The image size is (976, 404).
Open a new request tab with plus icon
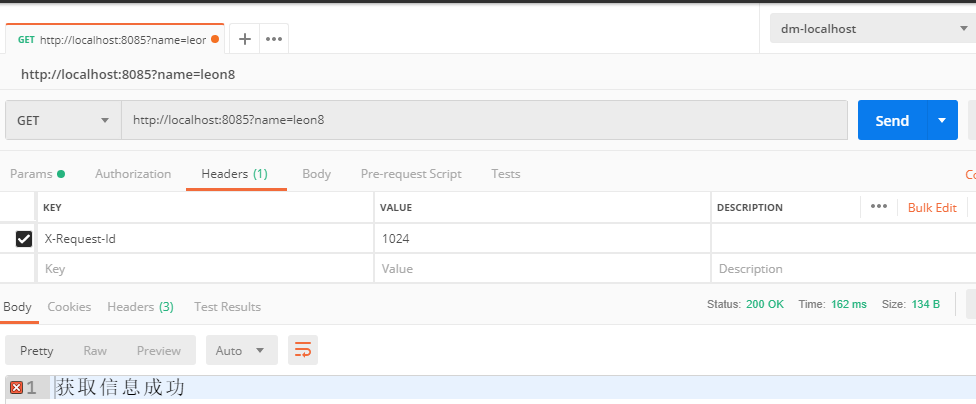pos(245,39)
